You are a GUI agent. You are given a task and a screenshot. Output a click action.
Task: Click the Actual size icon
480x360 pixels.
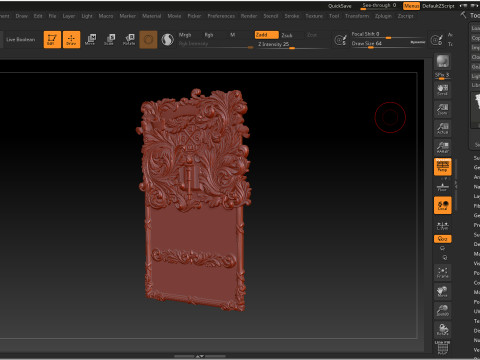443,128
